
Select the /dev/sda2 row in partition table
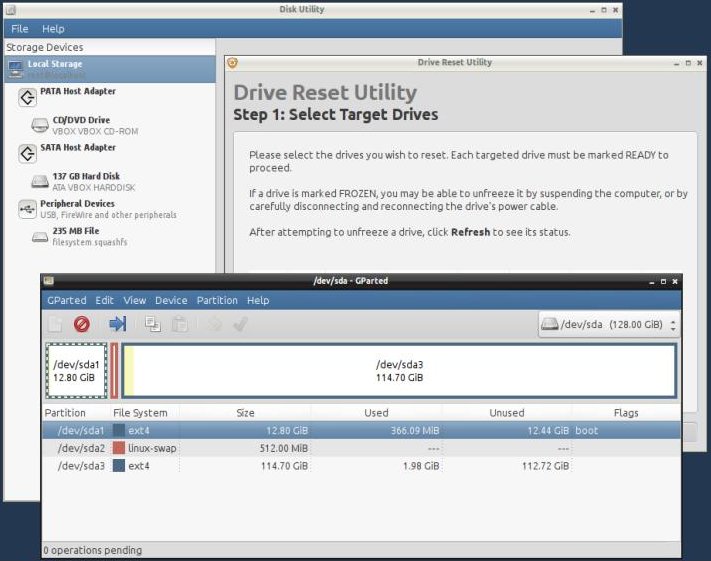click(361, 448)
